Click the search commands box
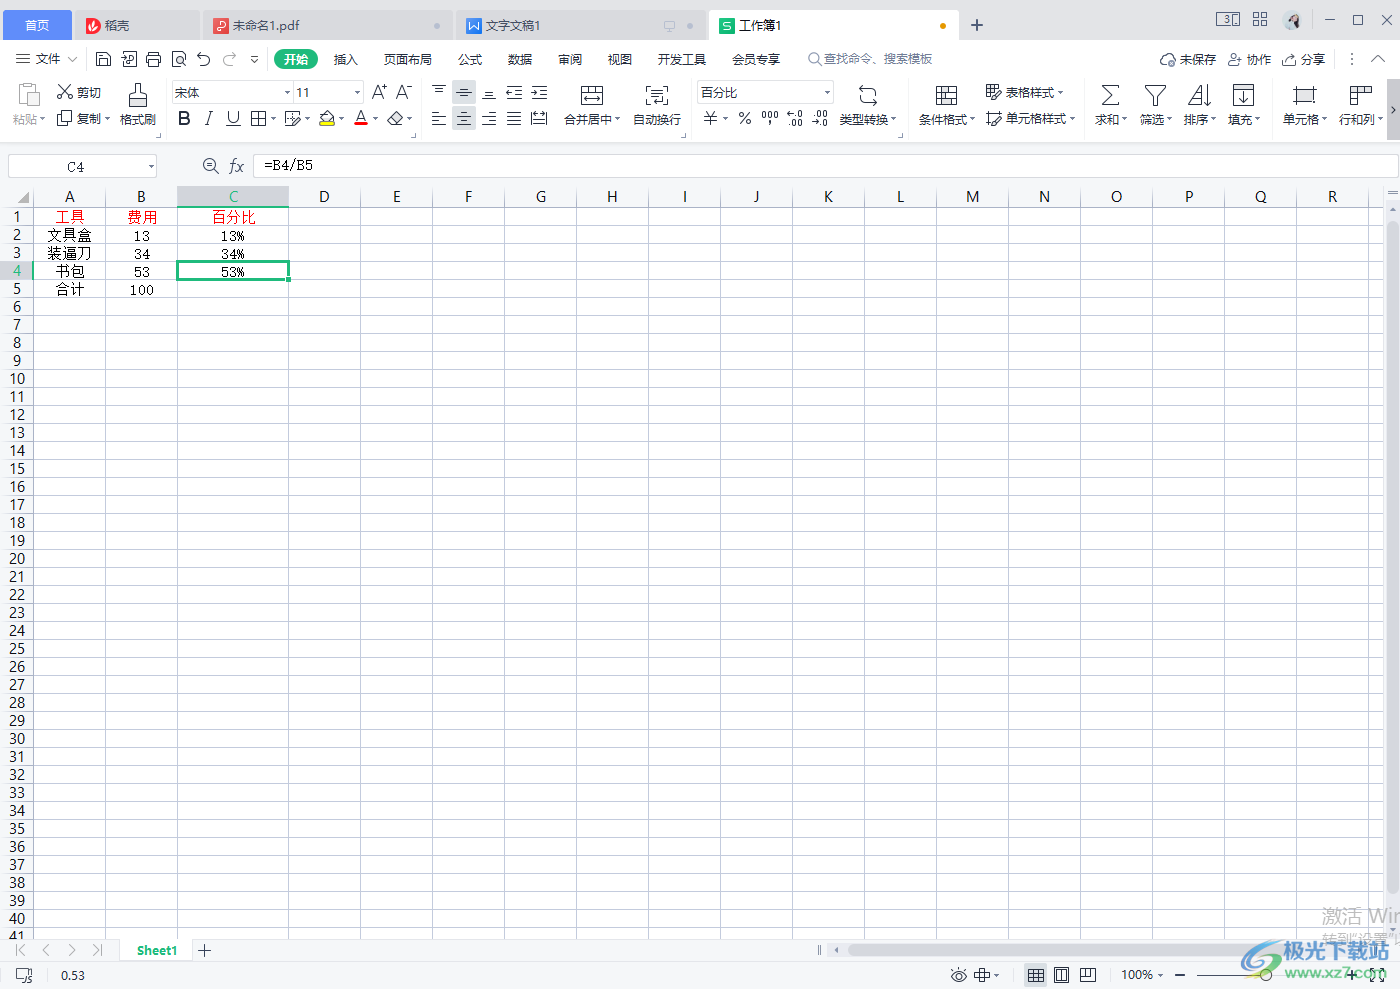The width and height of the screenshot is (1400, 989). [x=870, y=59]
